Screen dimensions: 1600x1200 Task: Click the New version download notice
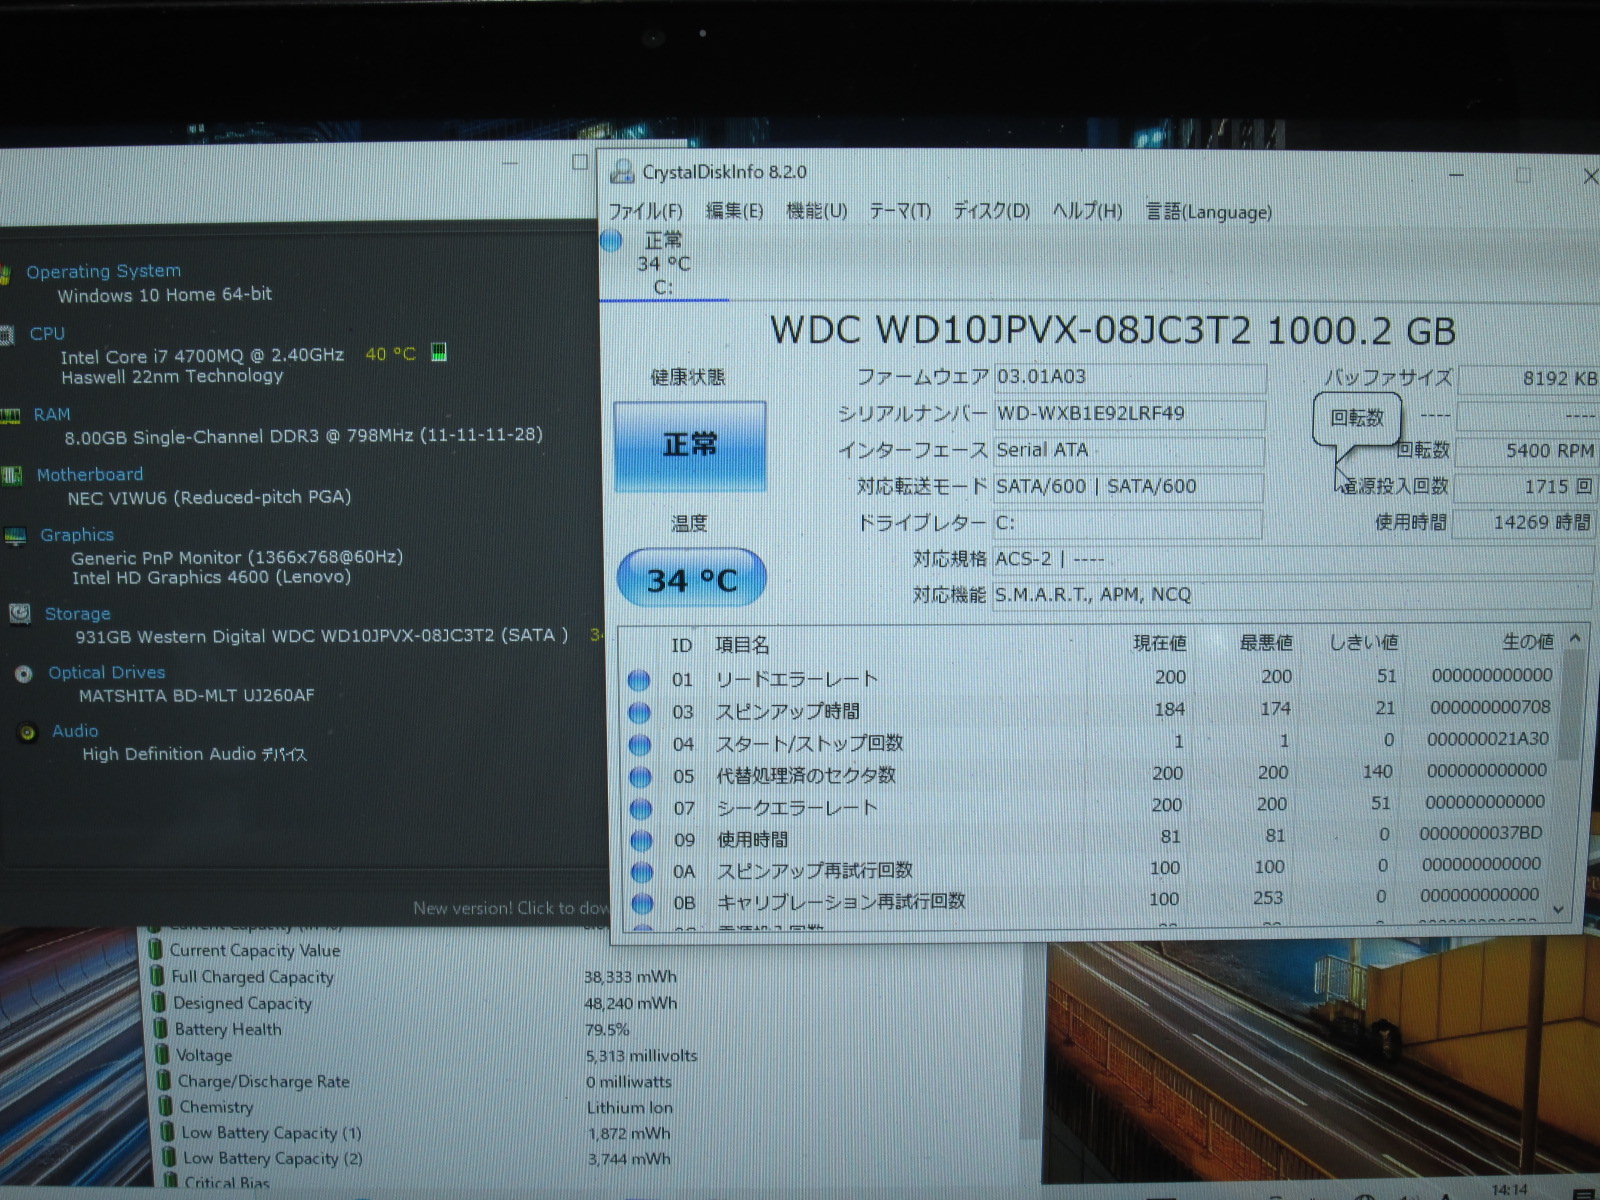point(510,908)
